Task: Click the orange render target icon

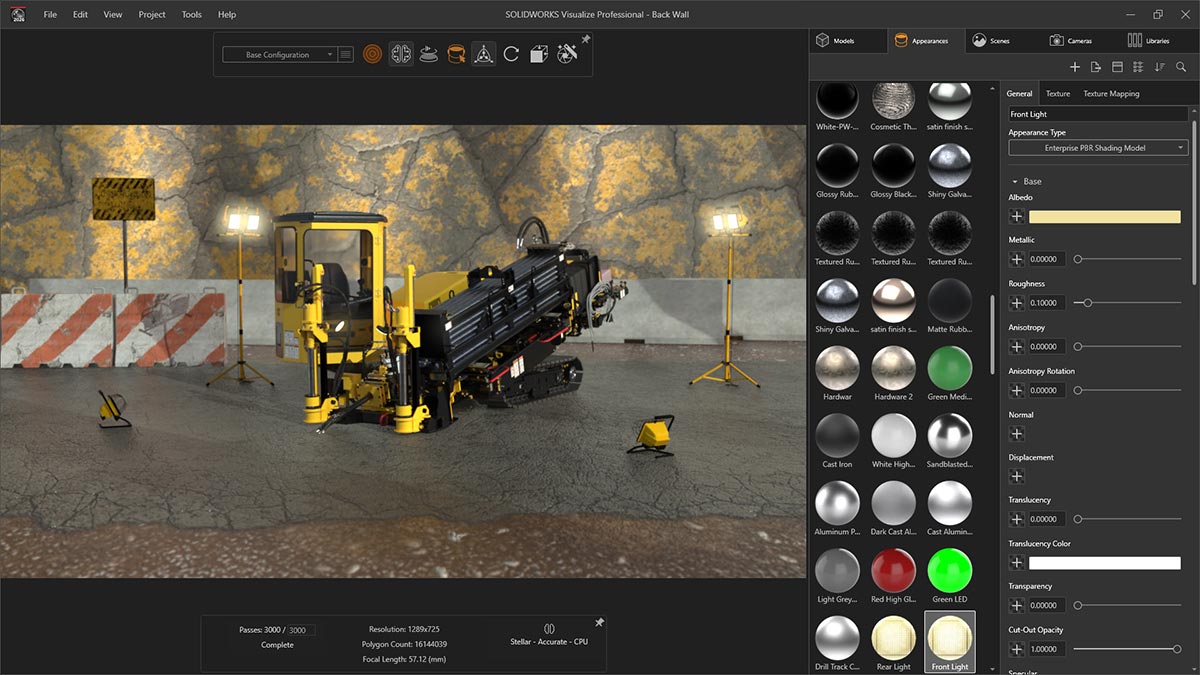Action: (373, 54)
